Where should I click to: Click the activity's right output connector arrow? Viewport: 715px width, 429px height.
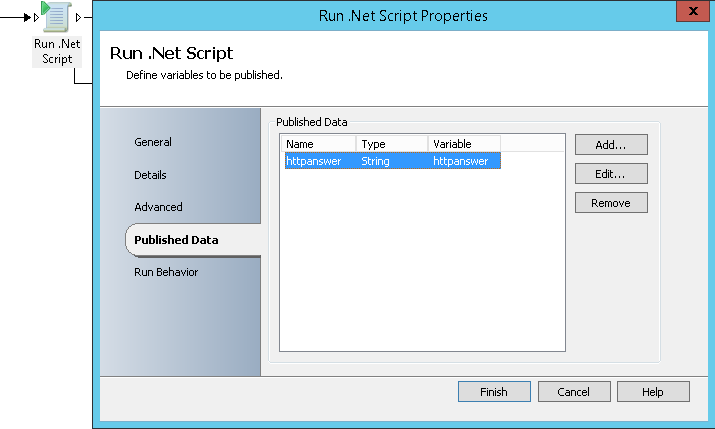point(78,17)
